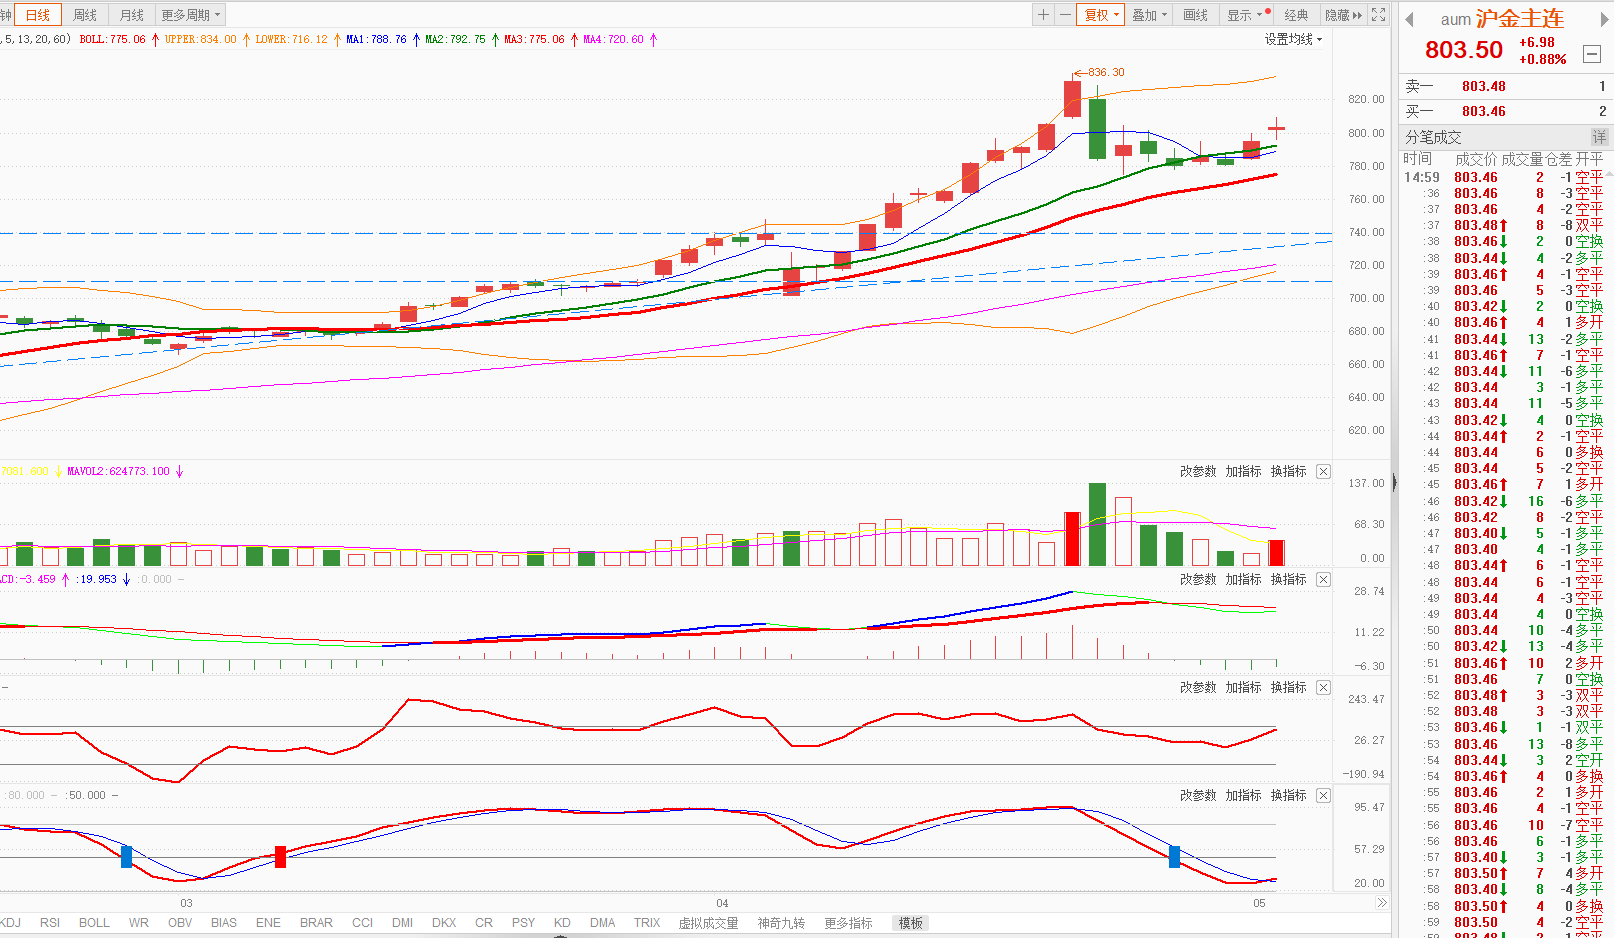1614x938 pixels.
Task: Click MA1:788.76 legend label
Action: coord(376,39)
